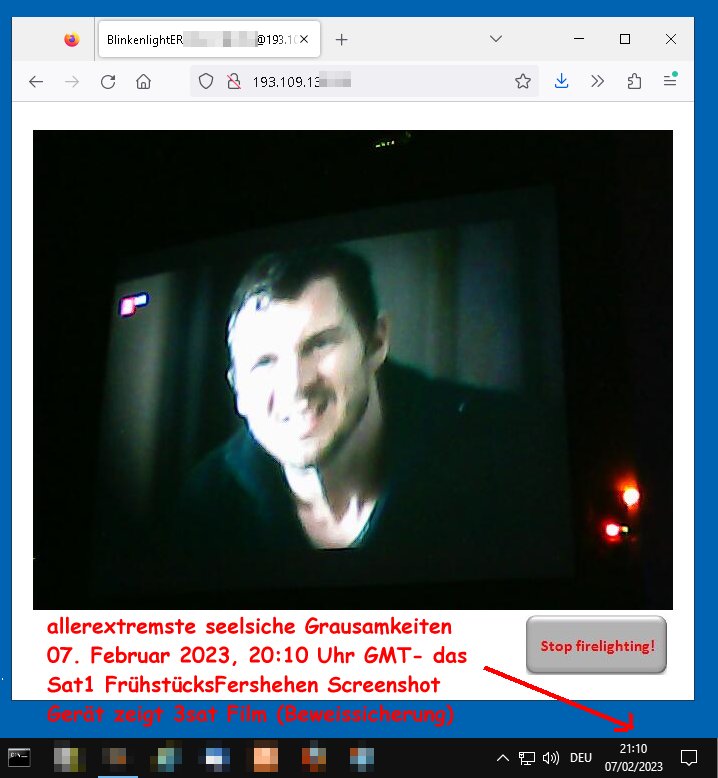
Task: Minimize the Firefox window
Action: [579, 39]
